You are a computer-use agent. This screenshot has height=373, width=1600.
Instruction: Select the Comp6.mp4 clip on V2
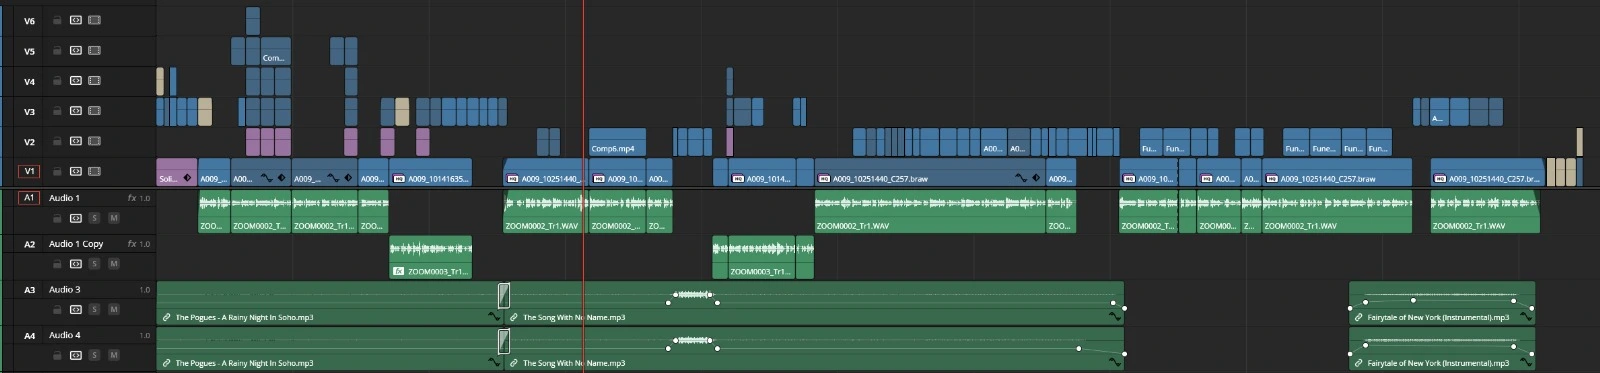point(617,142)
